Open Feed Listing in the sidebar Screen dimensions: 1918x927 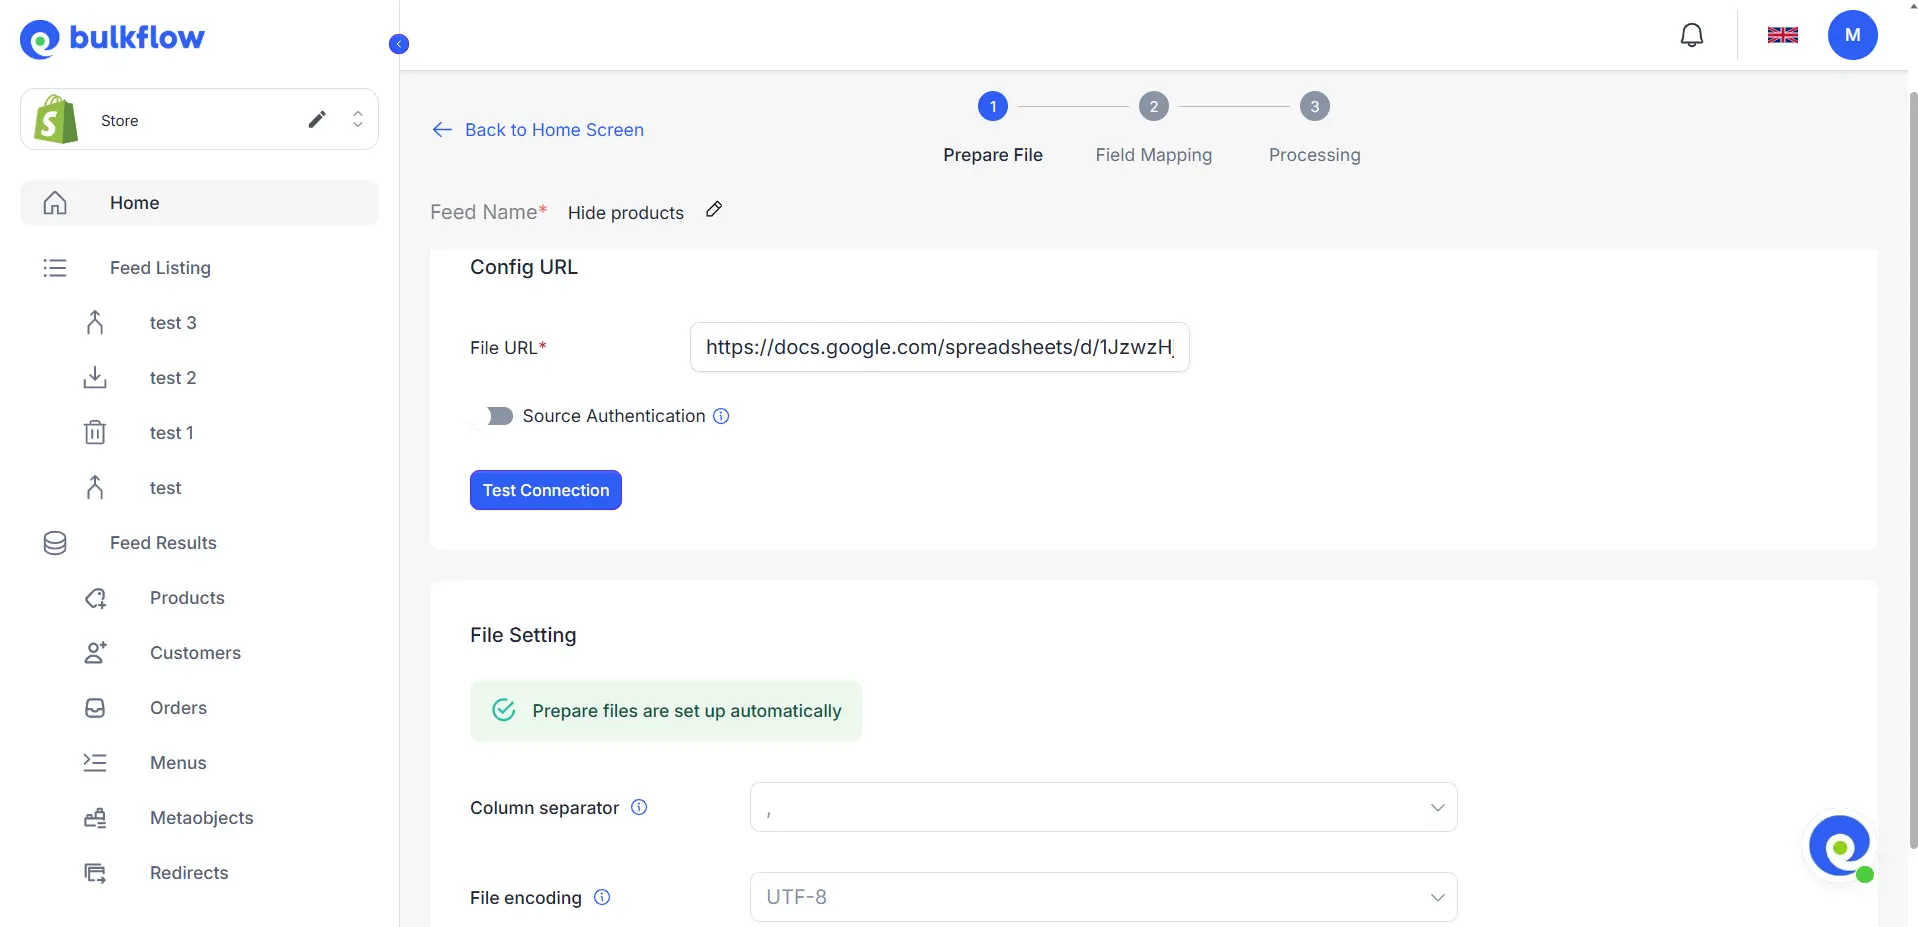tap(160, 268)
